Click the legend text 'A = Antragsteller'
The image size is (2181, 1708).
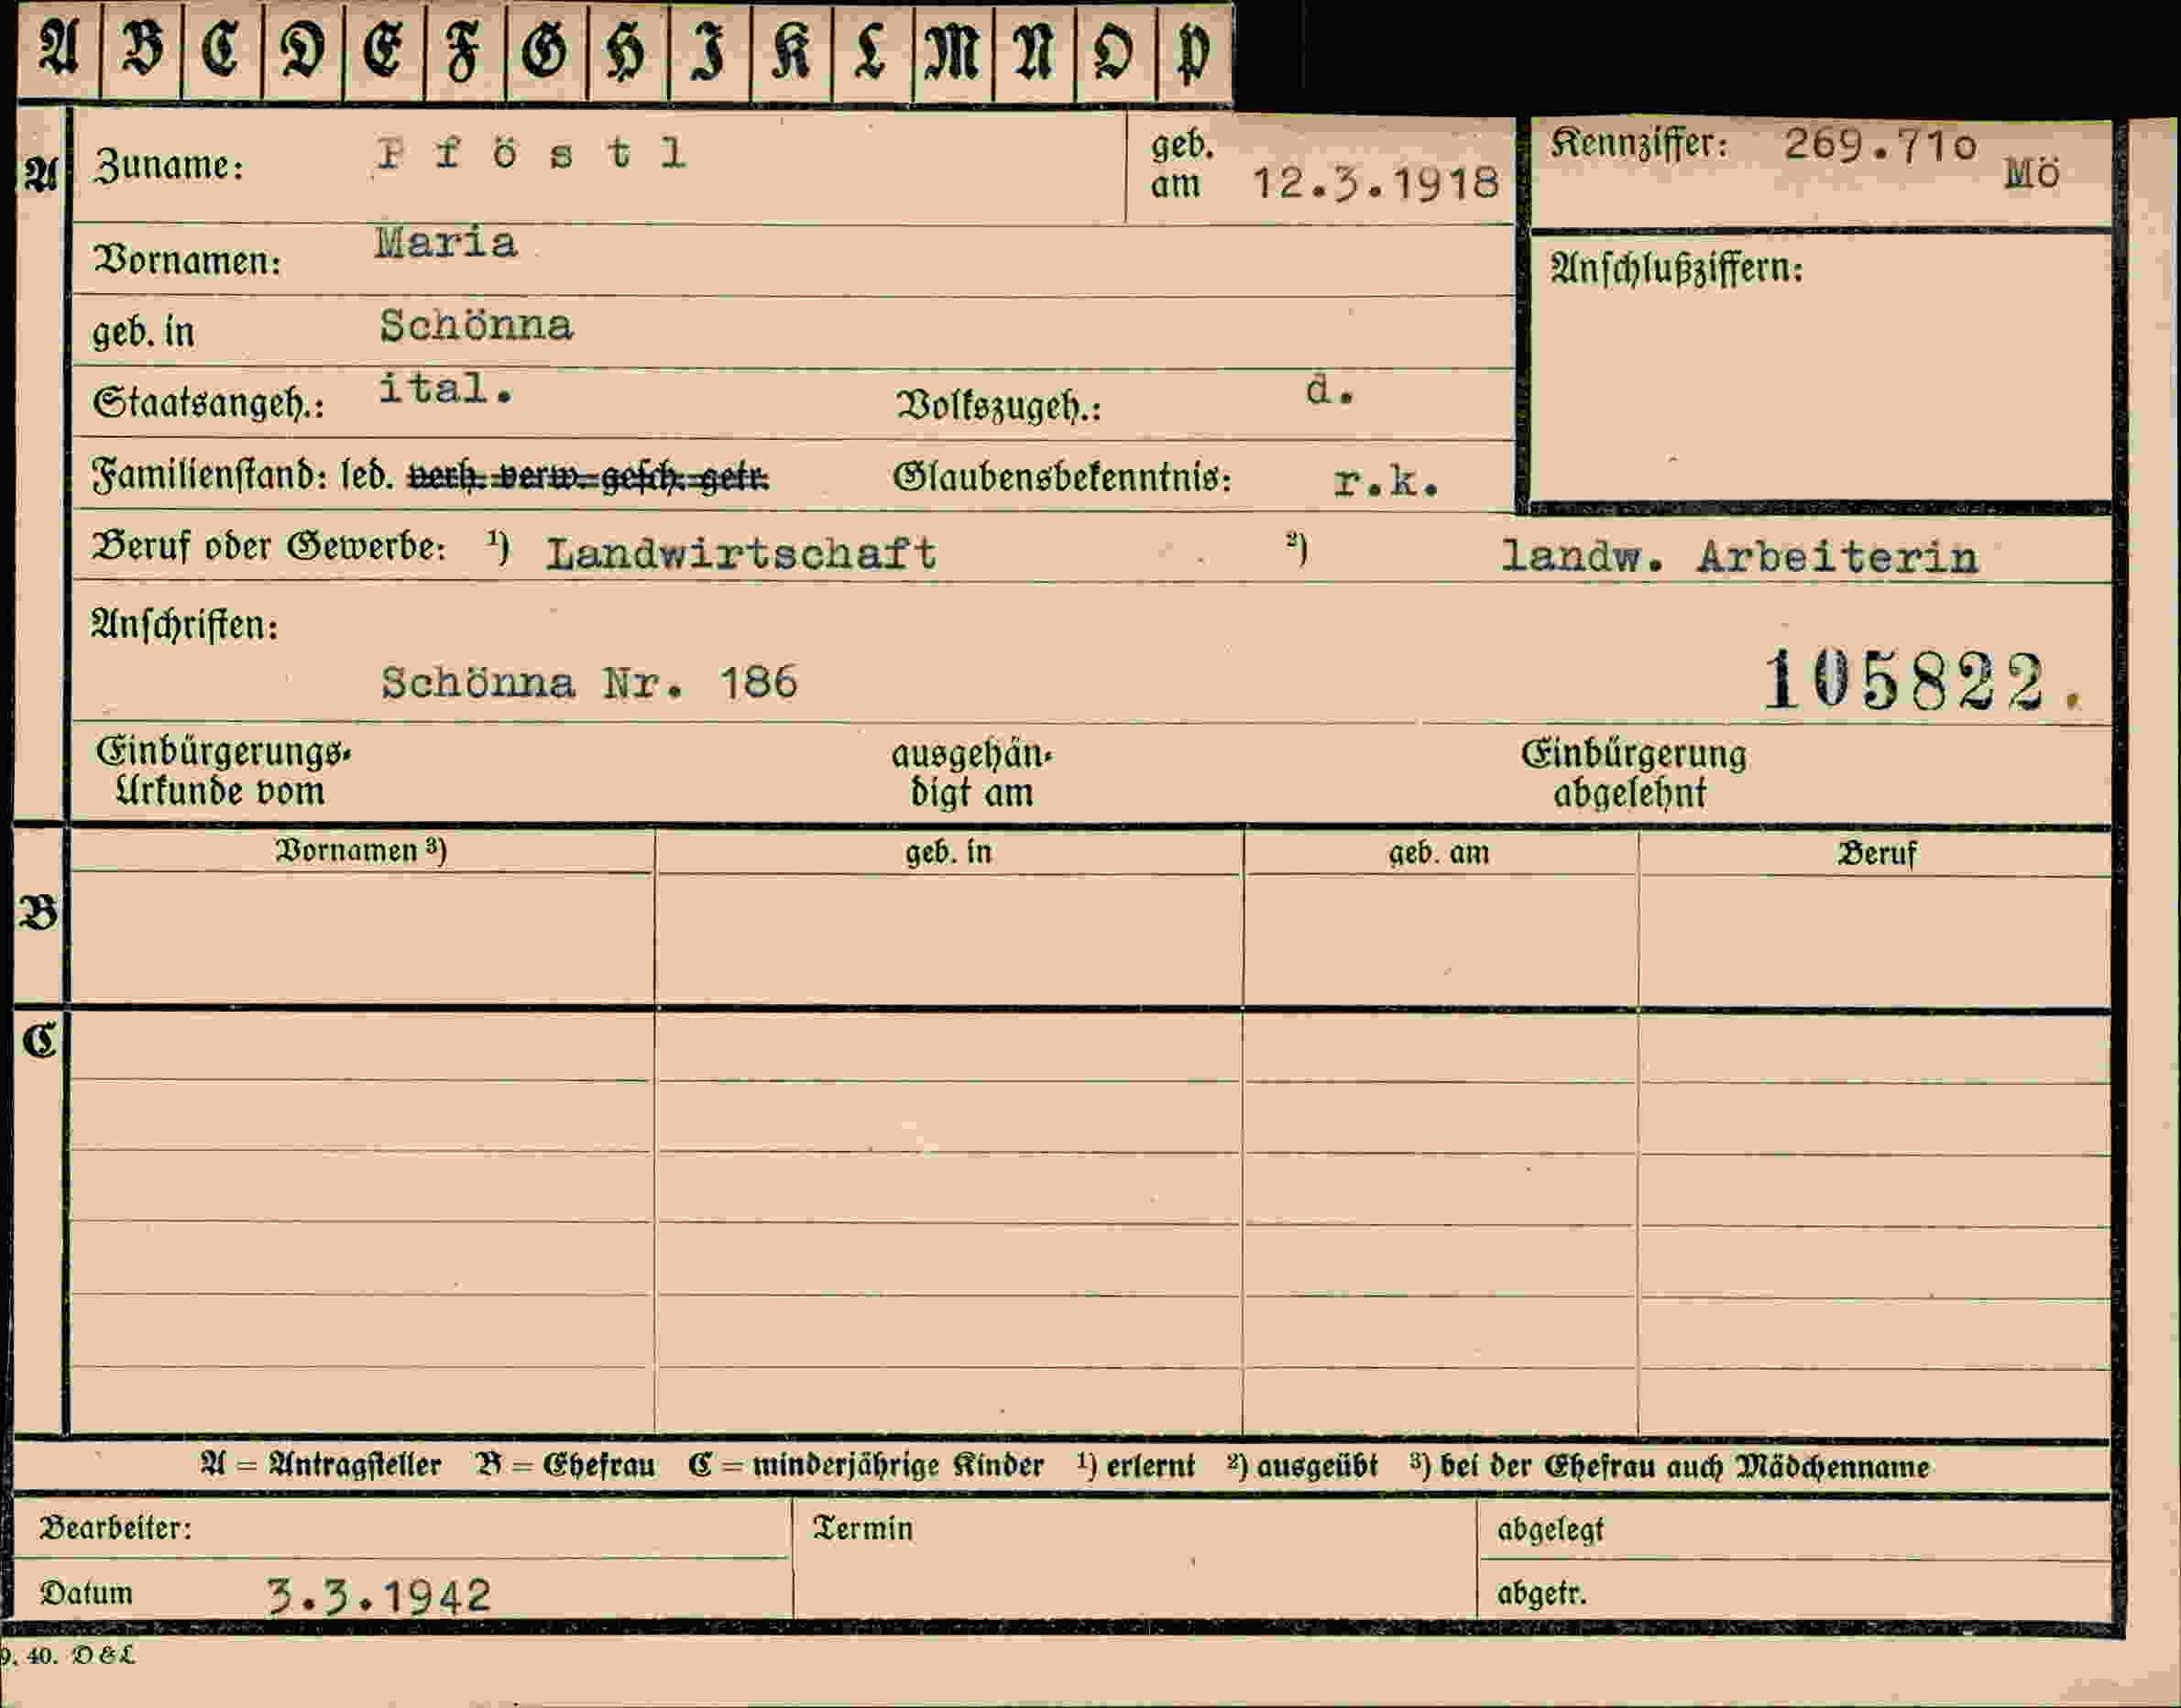click(x=321, y=1465)
